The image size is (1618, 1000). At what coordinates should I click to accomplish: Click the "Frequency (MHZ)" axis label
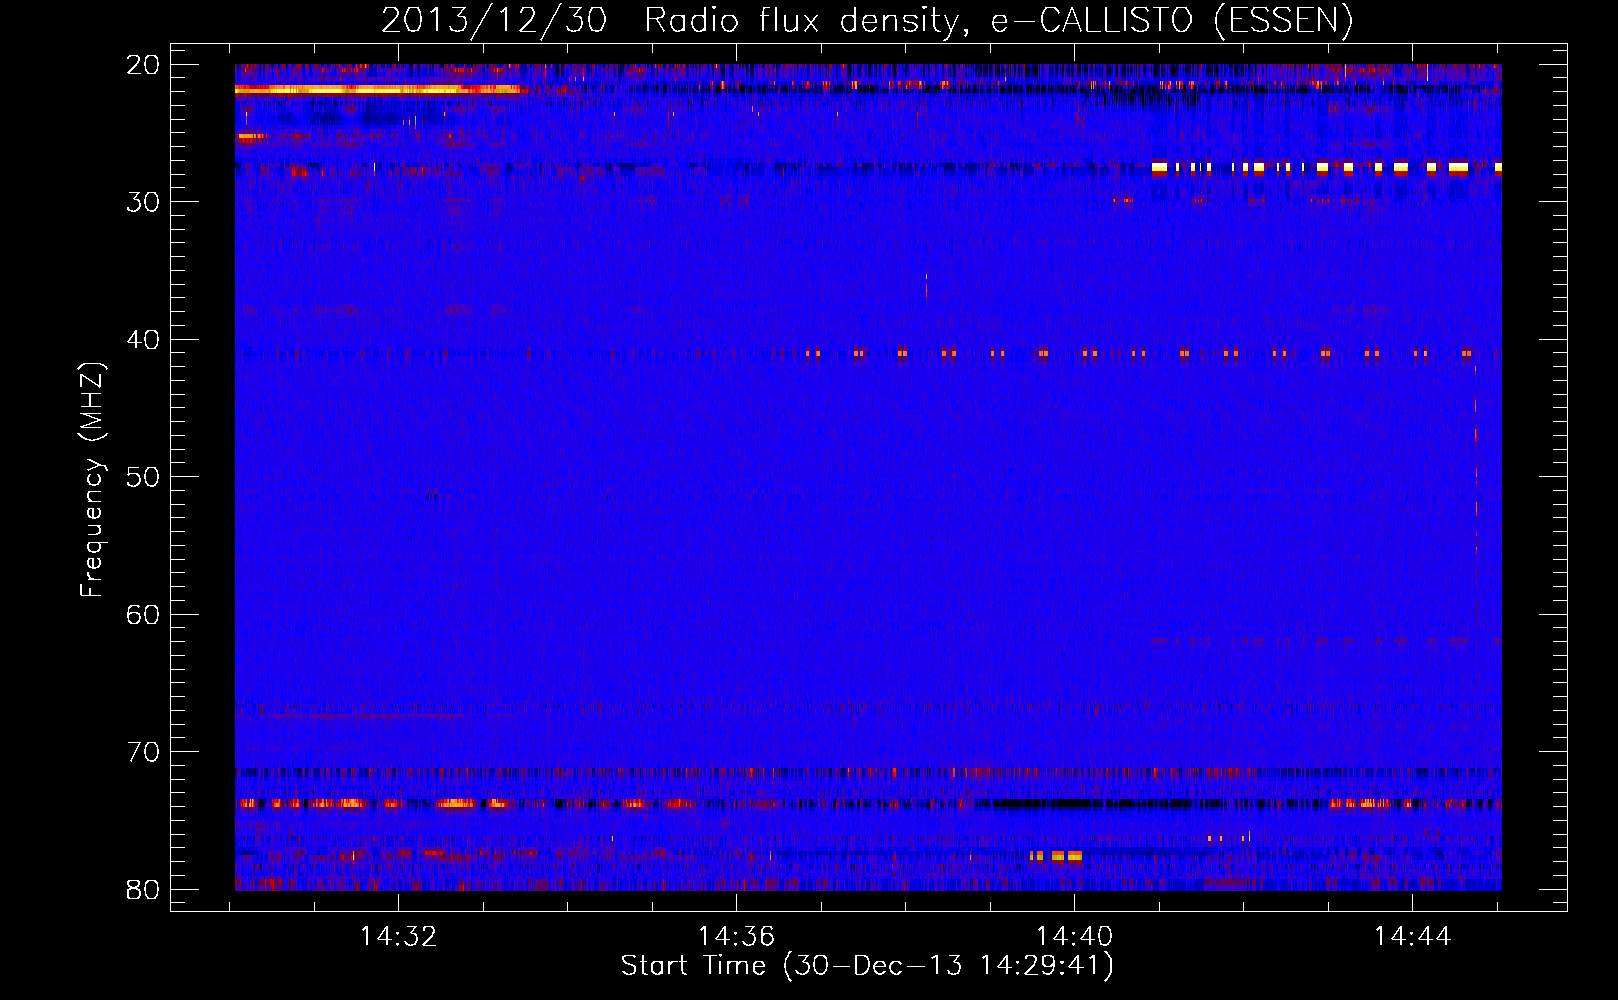pos(92,480)
